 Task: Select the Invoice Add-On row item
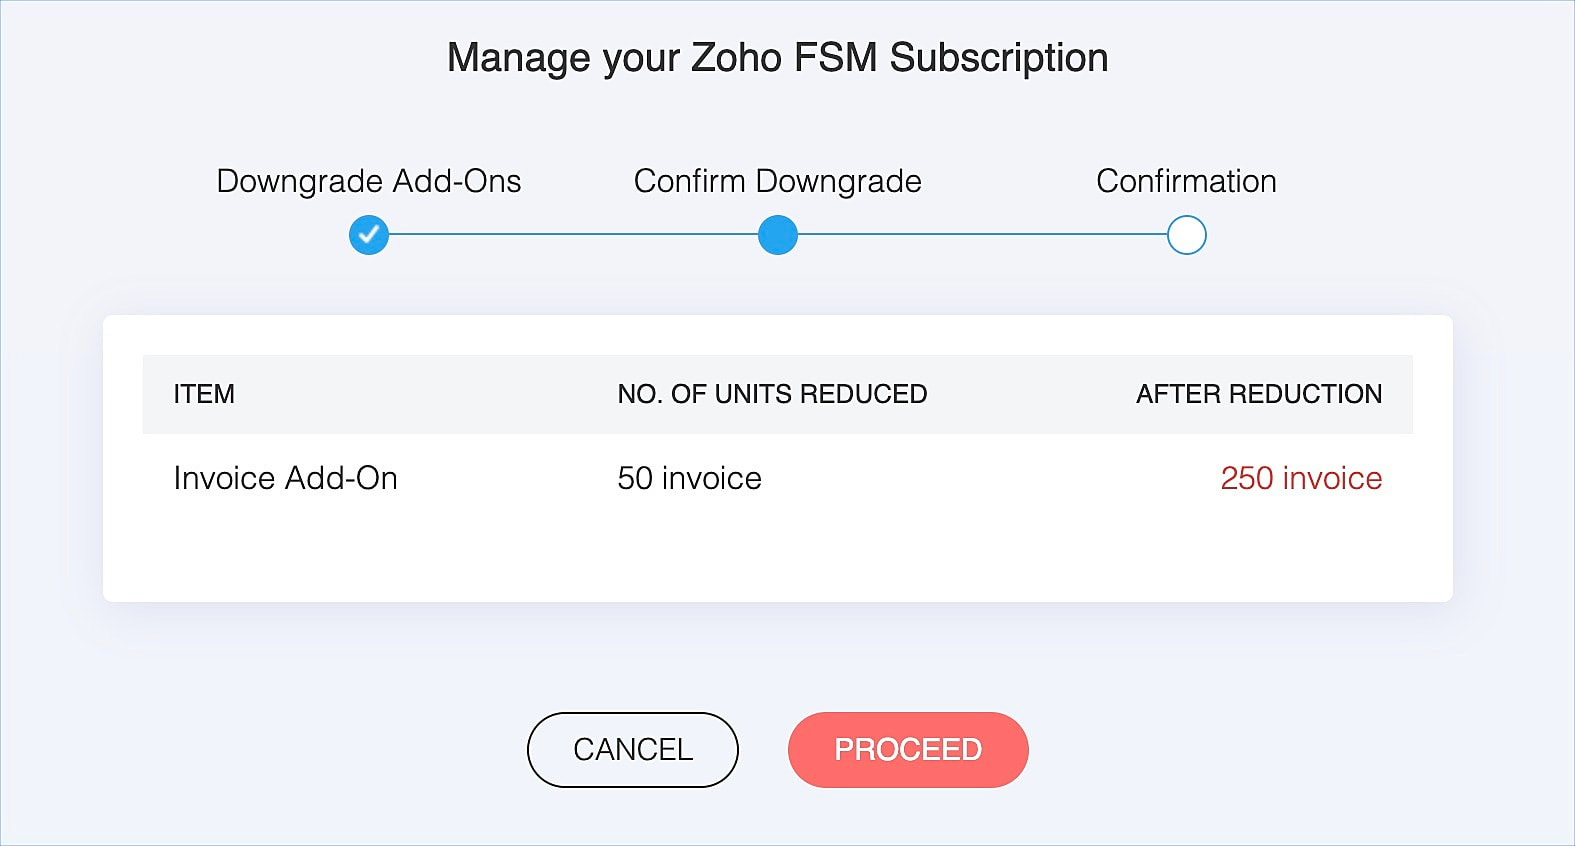(x=286, y=478)
